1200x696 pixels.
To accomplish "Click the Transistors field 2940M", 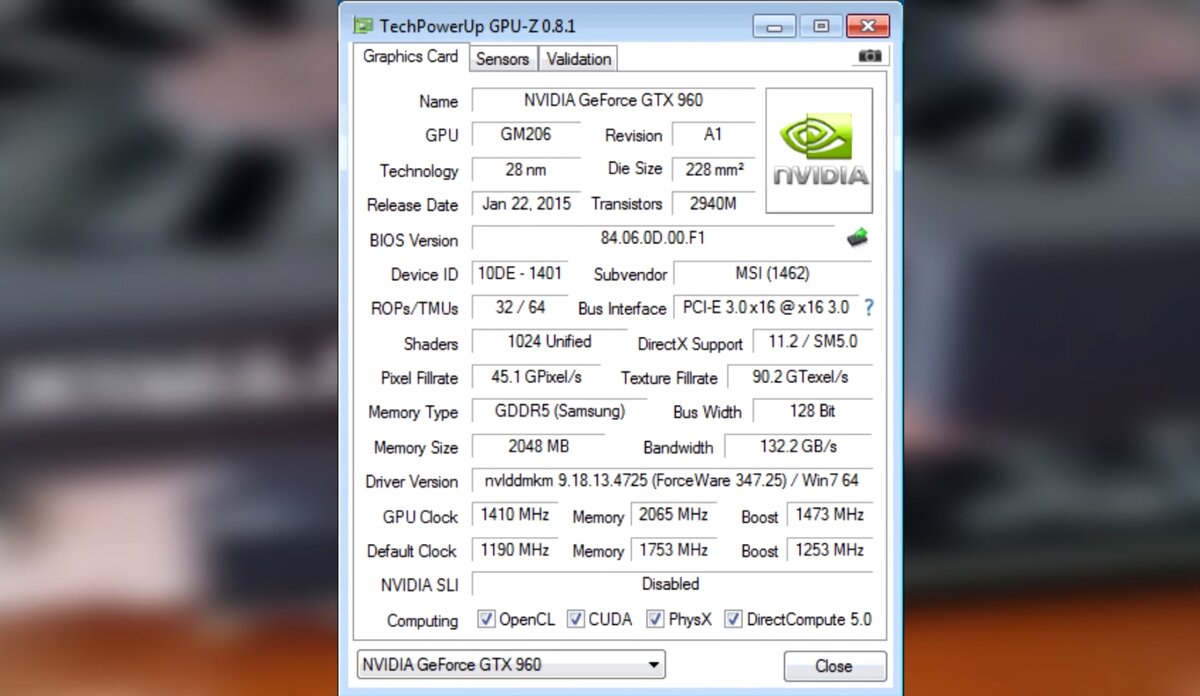I will click(x=713, y=204).
